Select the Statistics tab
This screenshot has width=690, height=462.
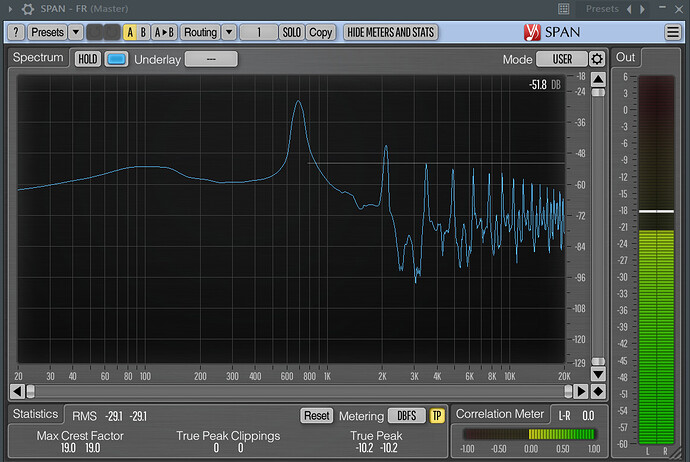coord(35,414)
